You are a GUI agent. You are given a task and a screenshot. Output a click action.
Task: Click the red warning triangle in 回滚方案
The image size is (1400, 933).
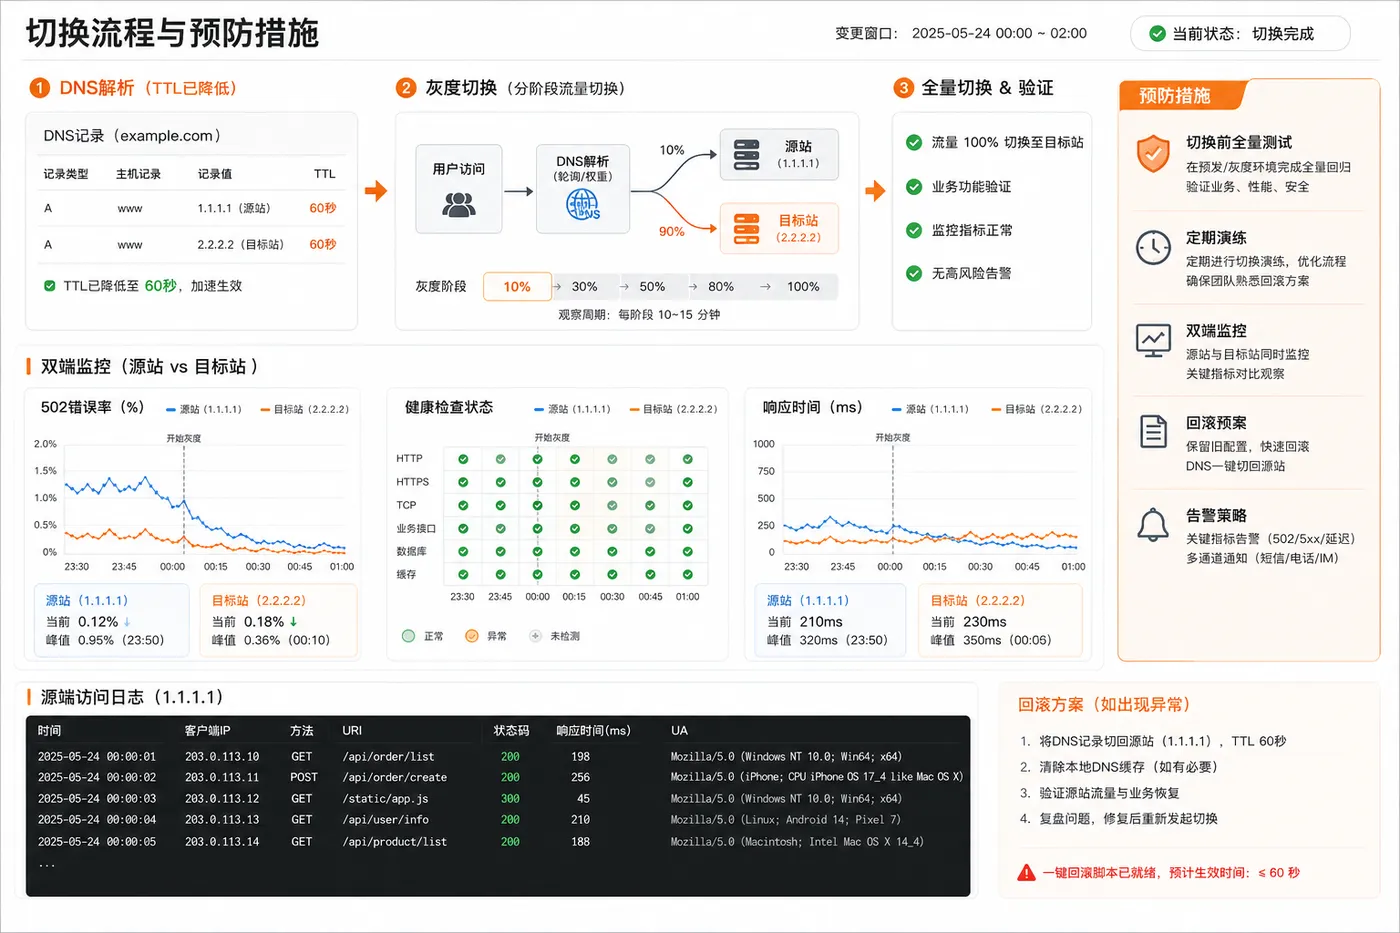(1026, 873)
